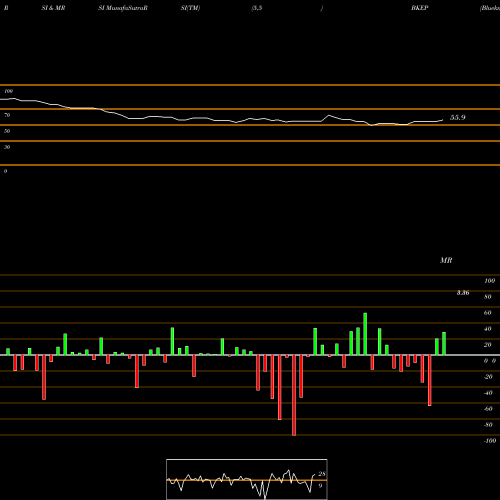Image resolution: width=500 pixels, height=500 pixels.
Task: Click the 'SI(TM)' header label
Action: 190,8
